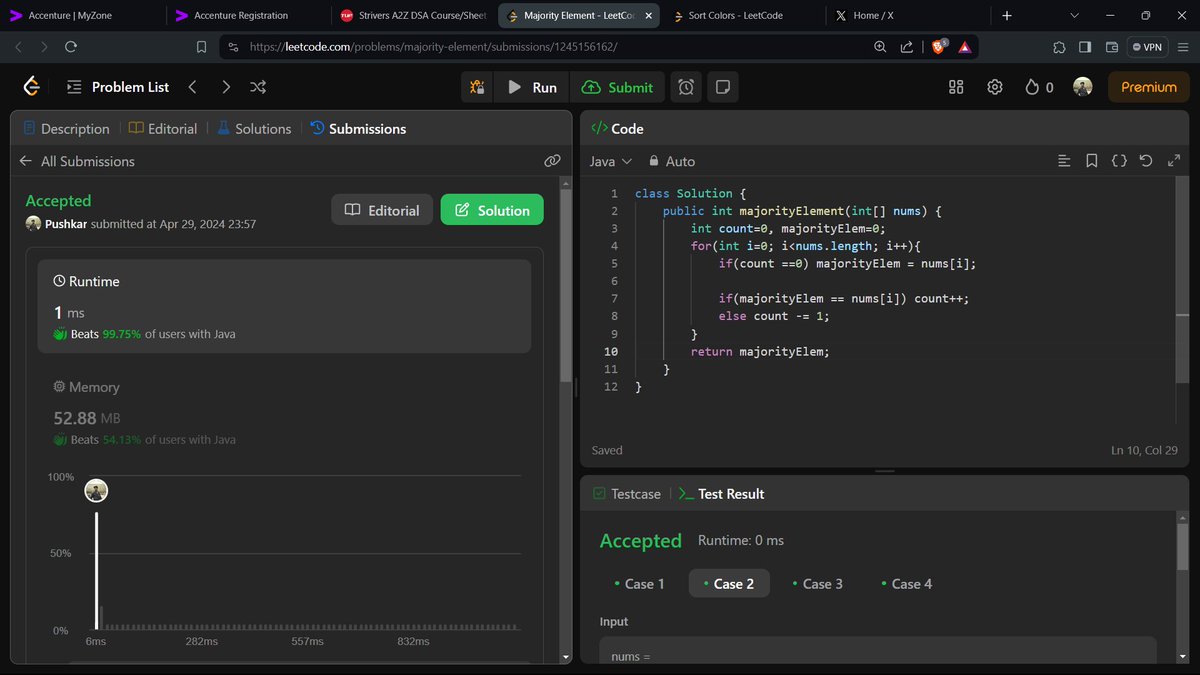The height and width of the screenshot is (675, 1200).
Task: Switch to the Editorial tab
Action: click(163, 129)
